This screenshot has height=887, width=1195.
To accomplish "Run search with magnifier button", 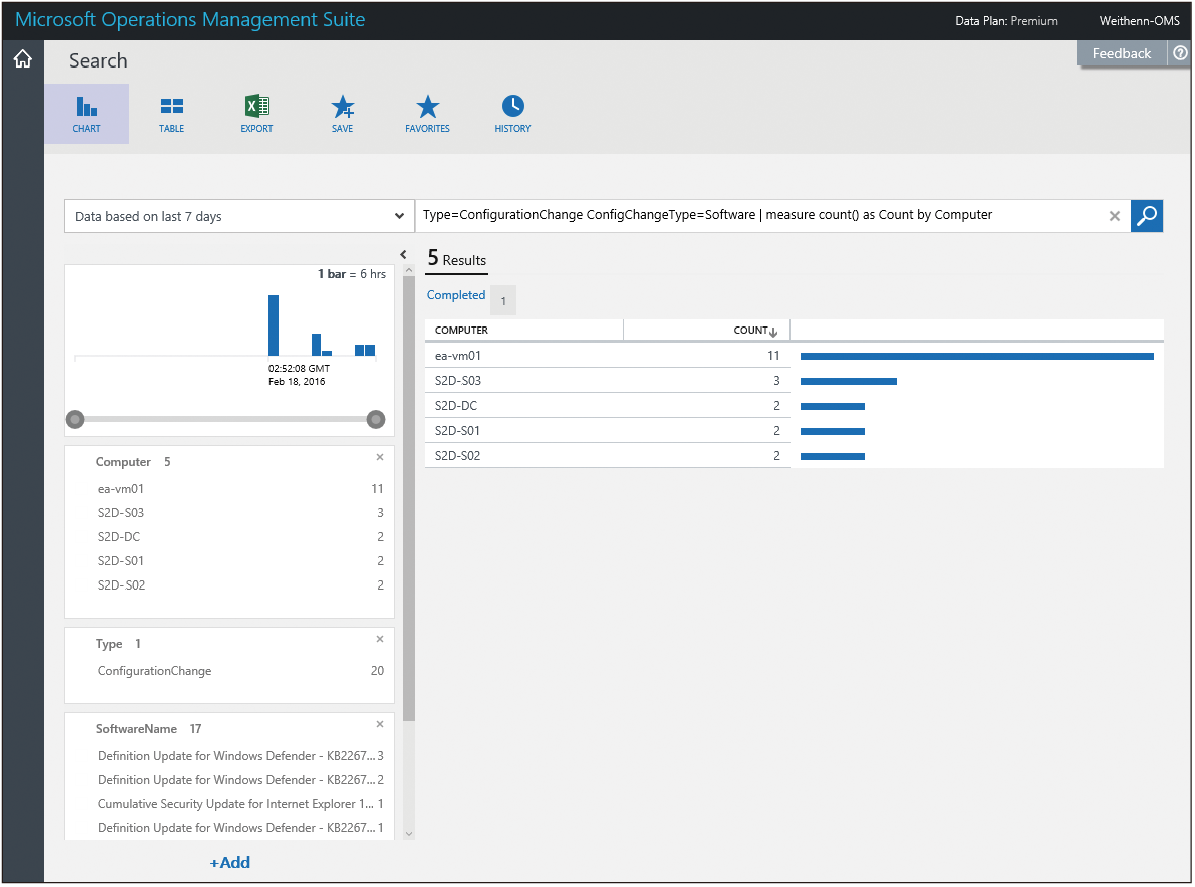I will pyautogui.click(x=1147, y=216).
